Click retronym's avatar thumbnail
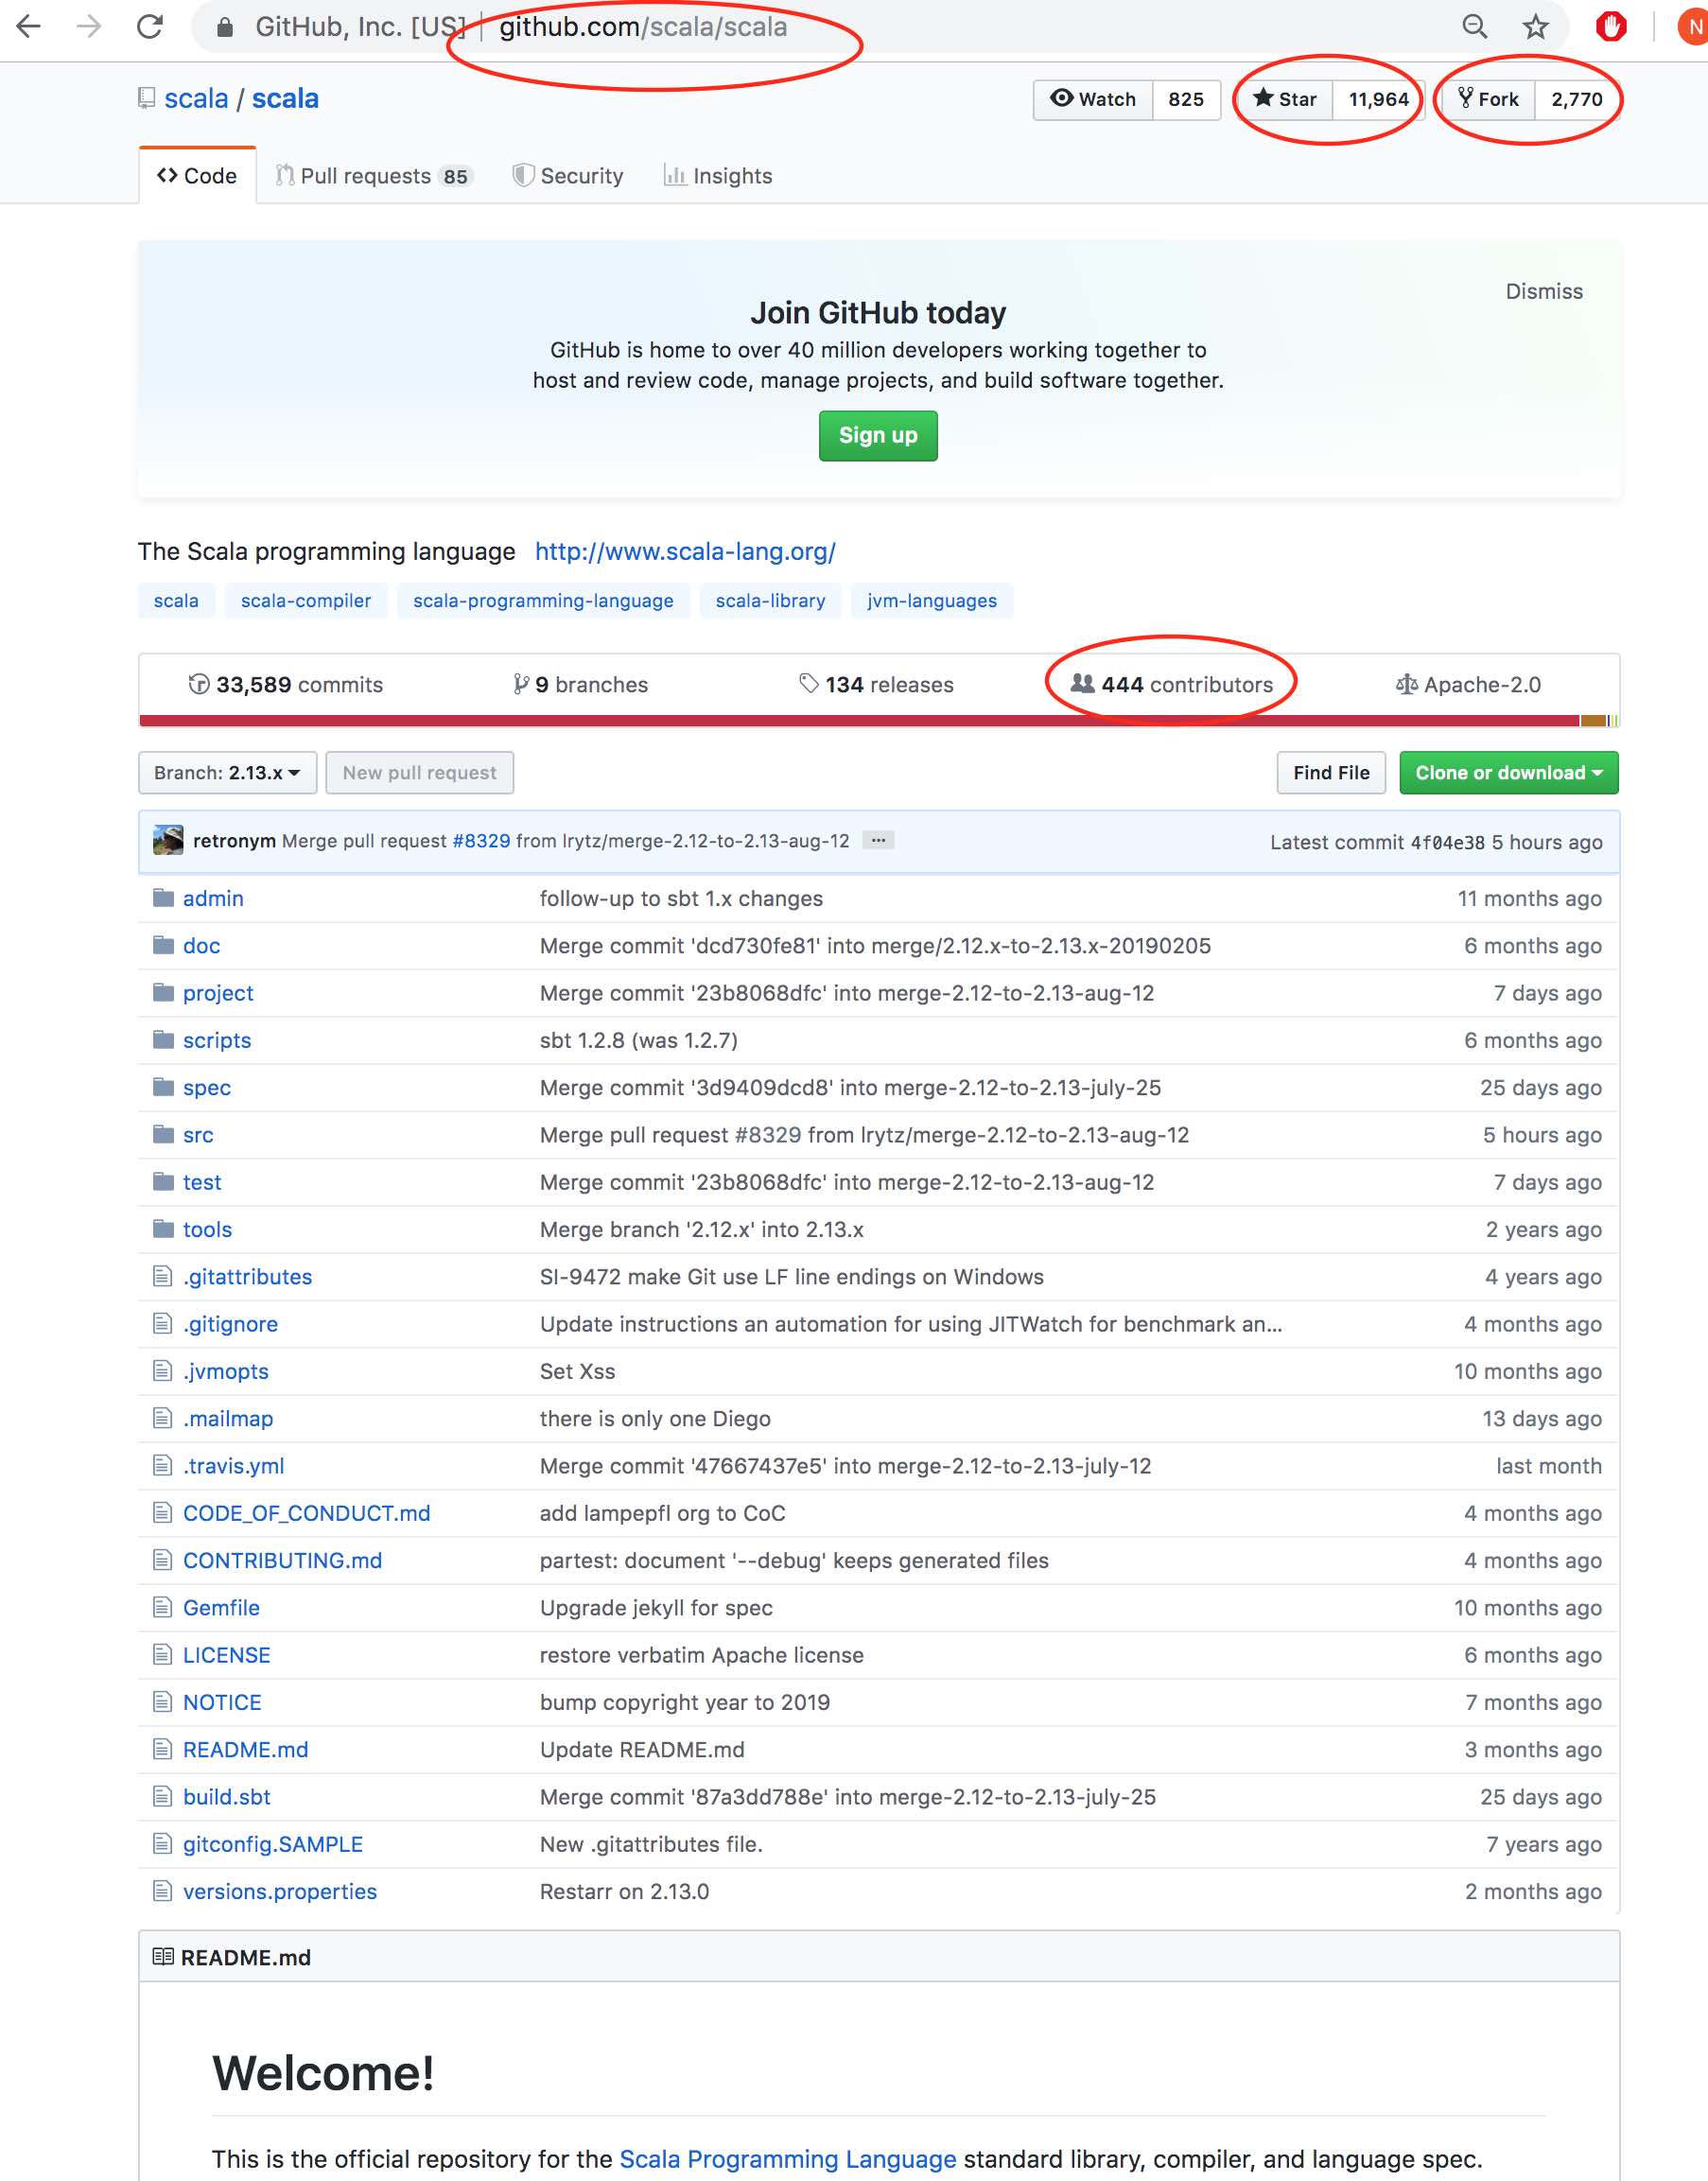1708x2181 pixels. [x=168, y=841]
